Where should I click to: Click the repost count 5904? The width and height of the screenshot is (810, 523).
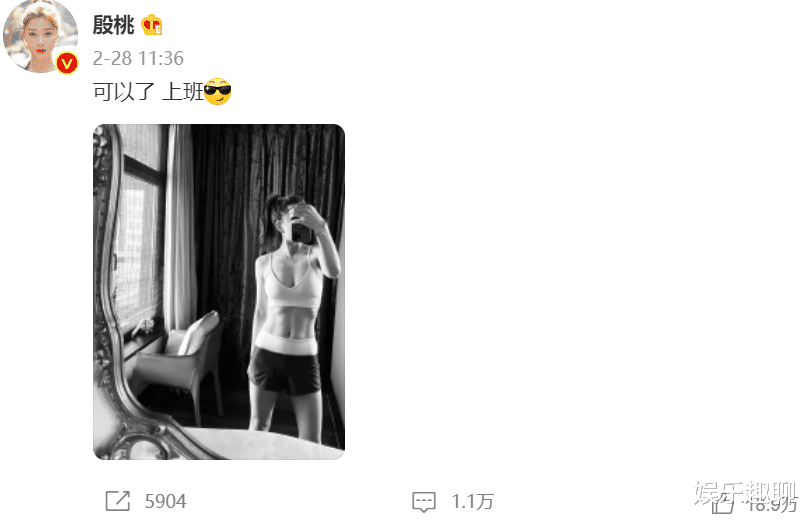165,501
